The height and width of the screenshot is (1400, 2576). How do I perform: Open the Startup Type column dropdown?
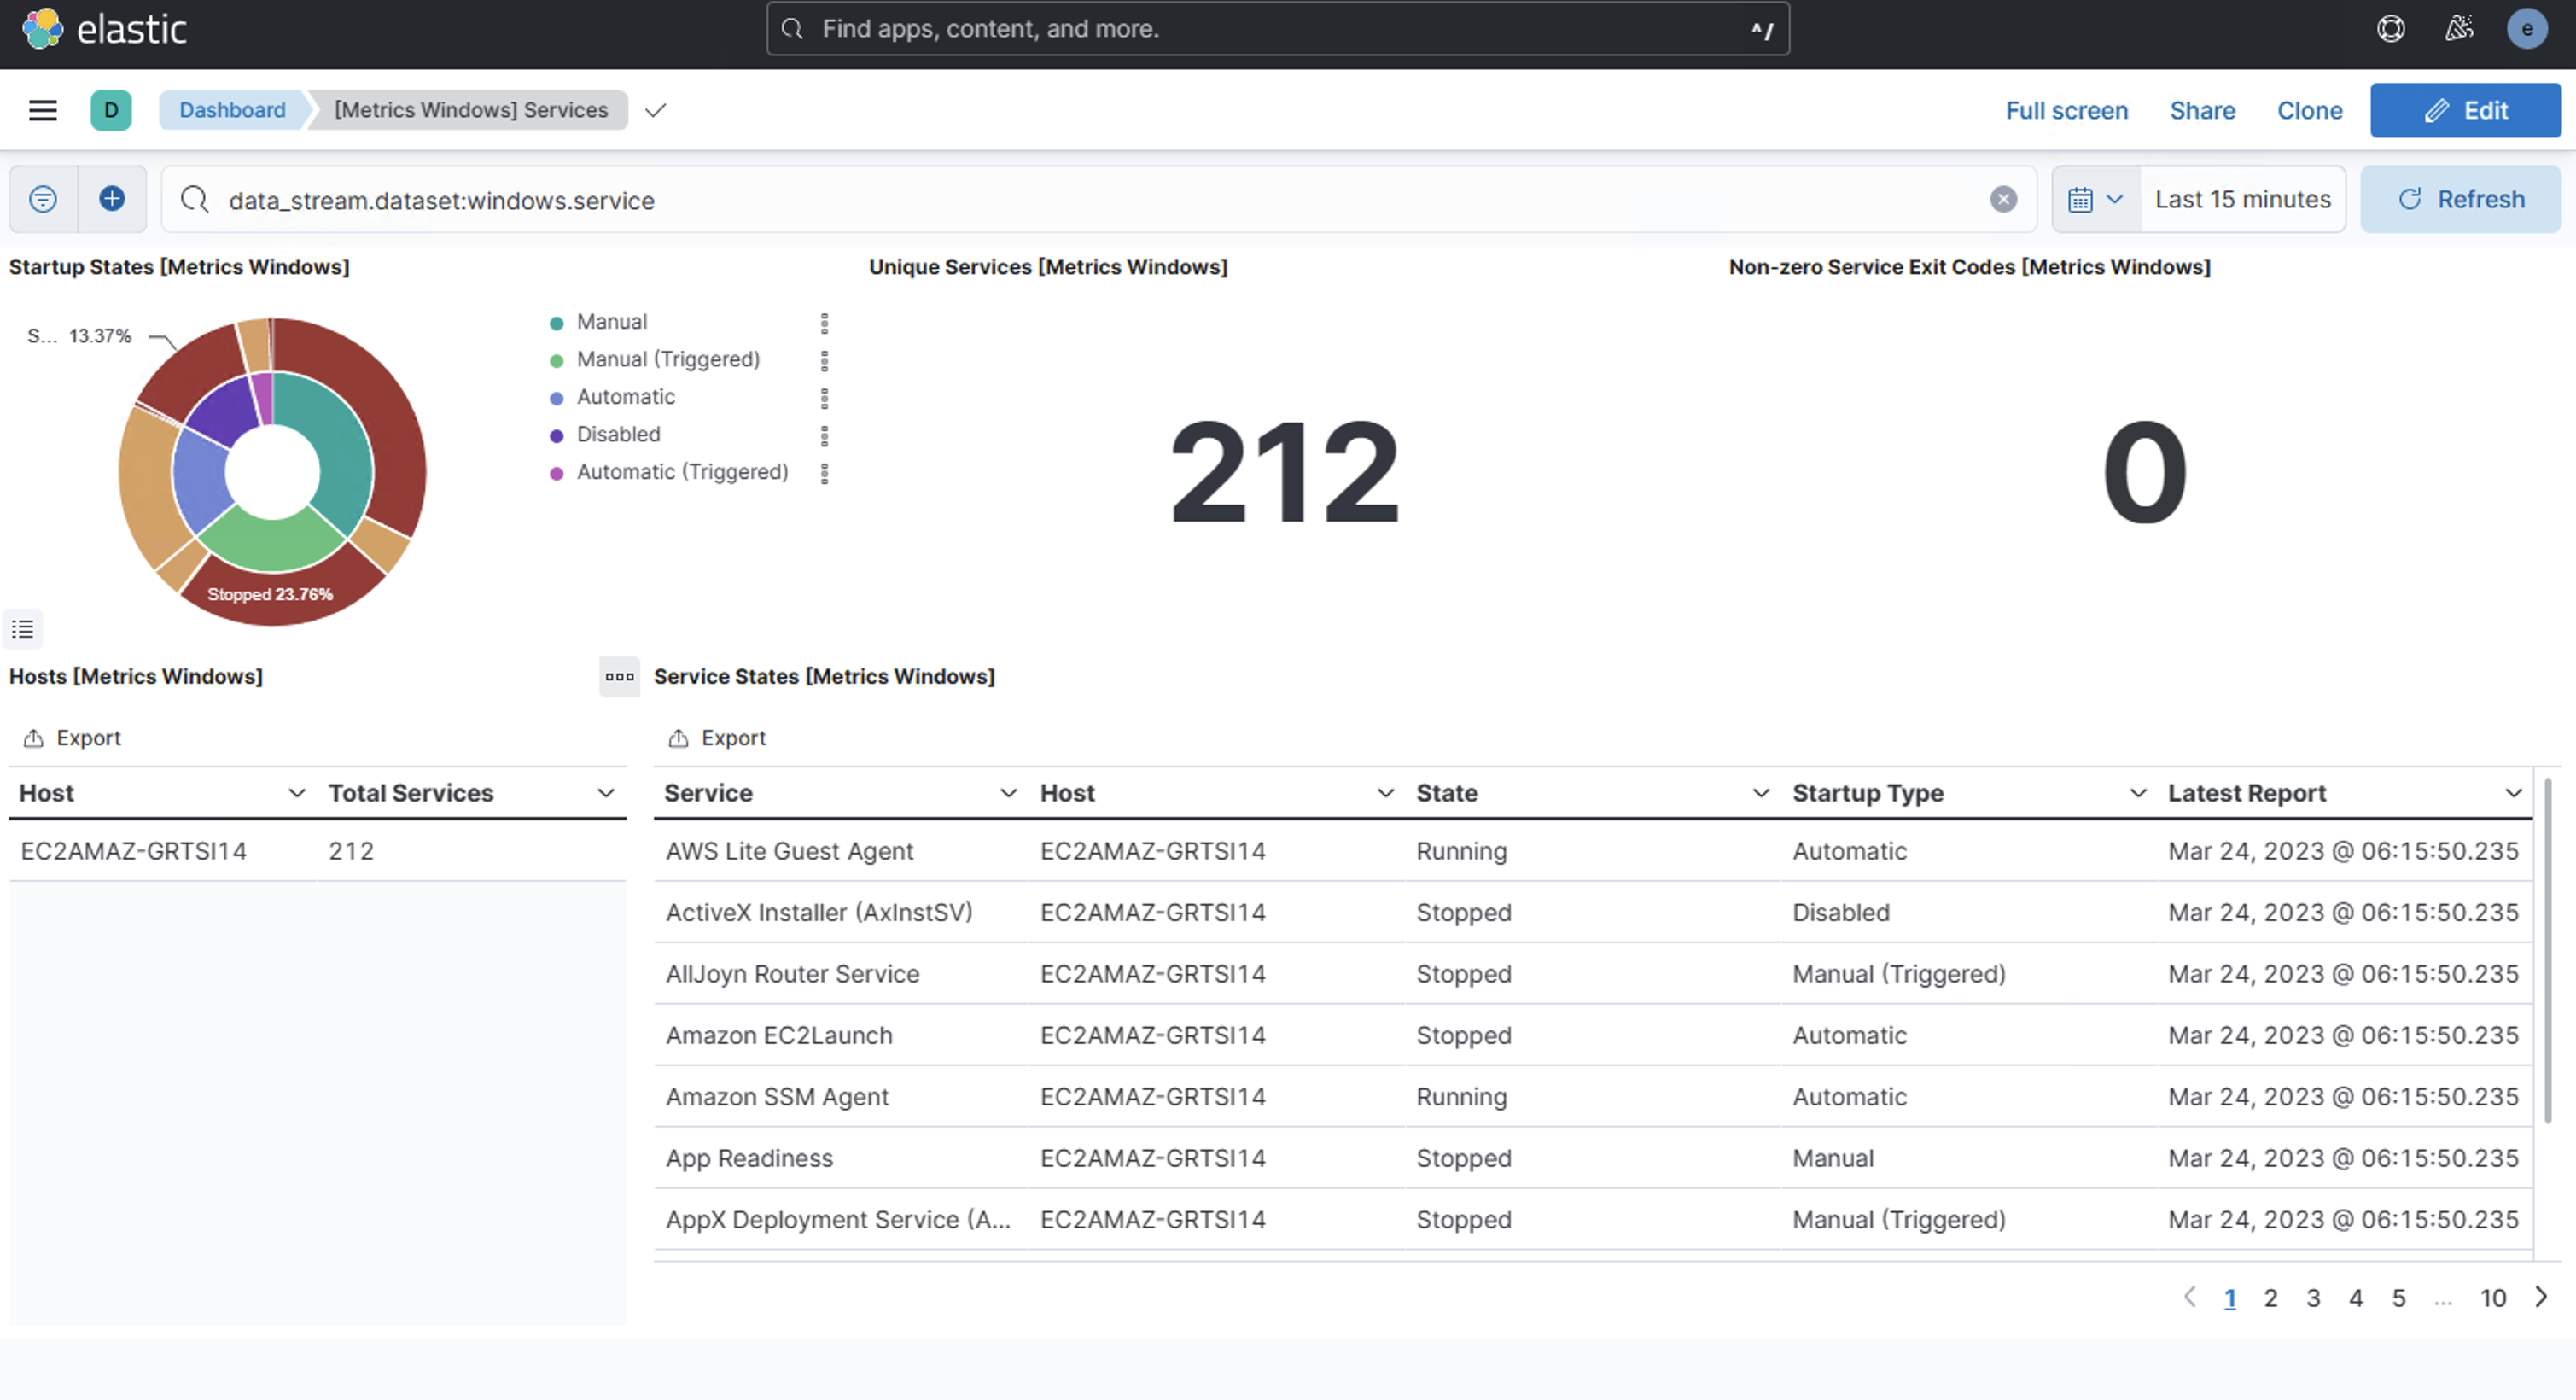tap(2138, 793)
